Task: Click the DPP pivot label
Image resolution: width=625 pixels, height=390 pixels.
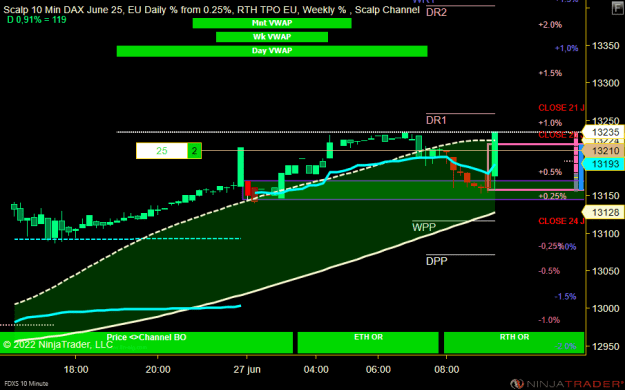Action: point(437,261)
